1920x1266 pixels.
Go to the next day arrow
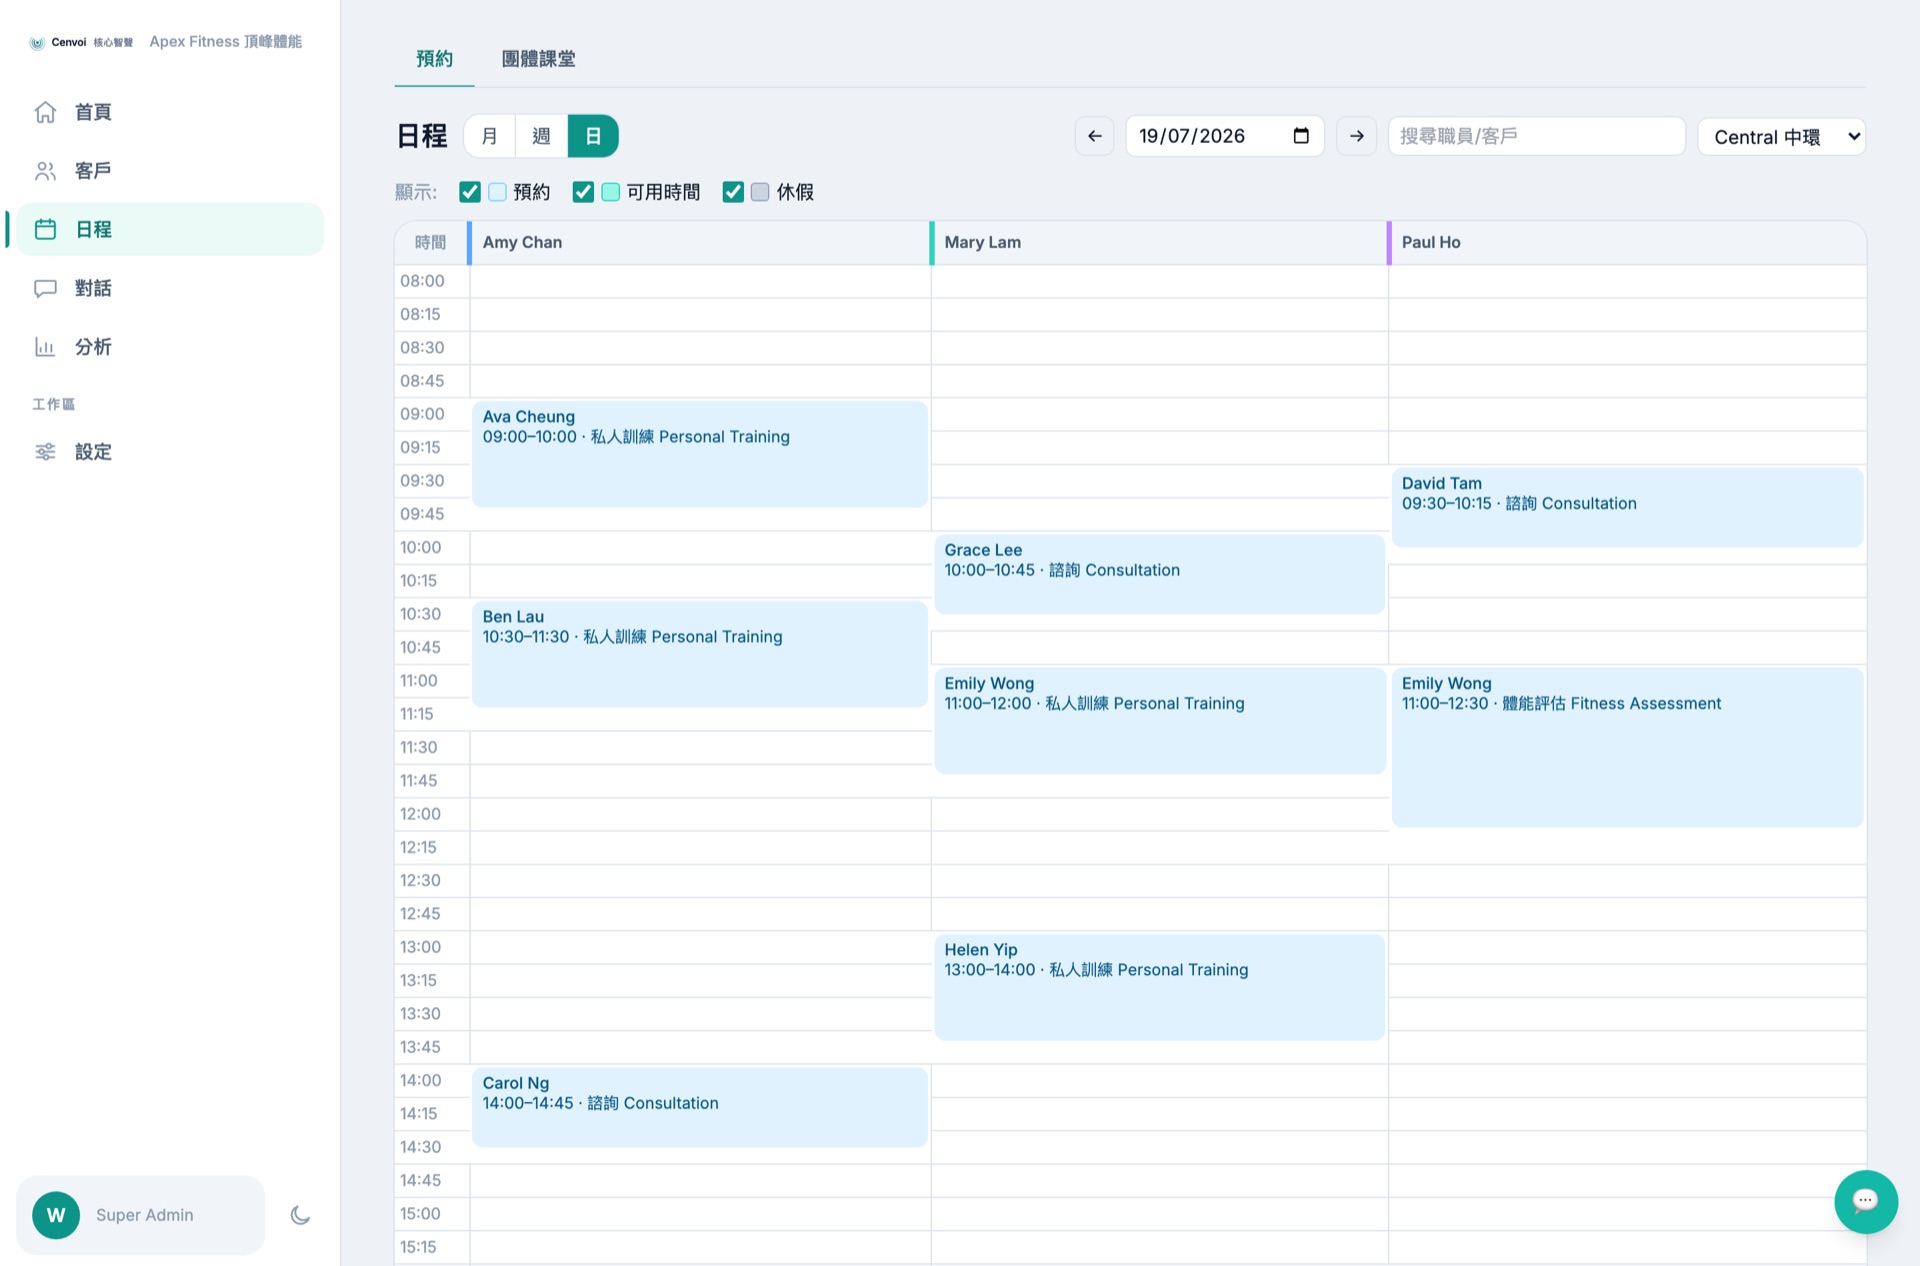(x=1356, y=136)
